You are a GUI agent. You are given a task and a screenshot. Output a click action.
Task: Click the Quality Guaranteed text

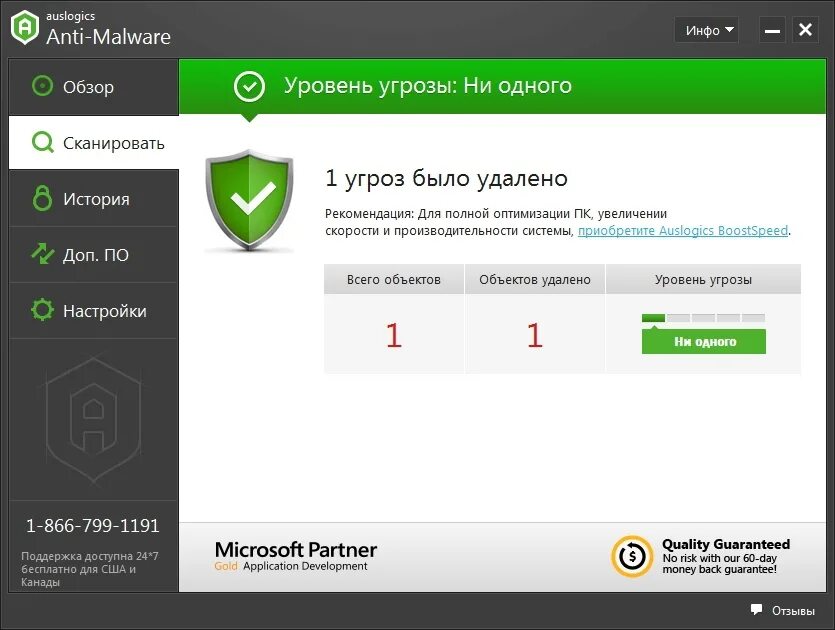(x=726, y=544)
